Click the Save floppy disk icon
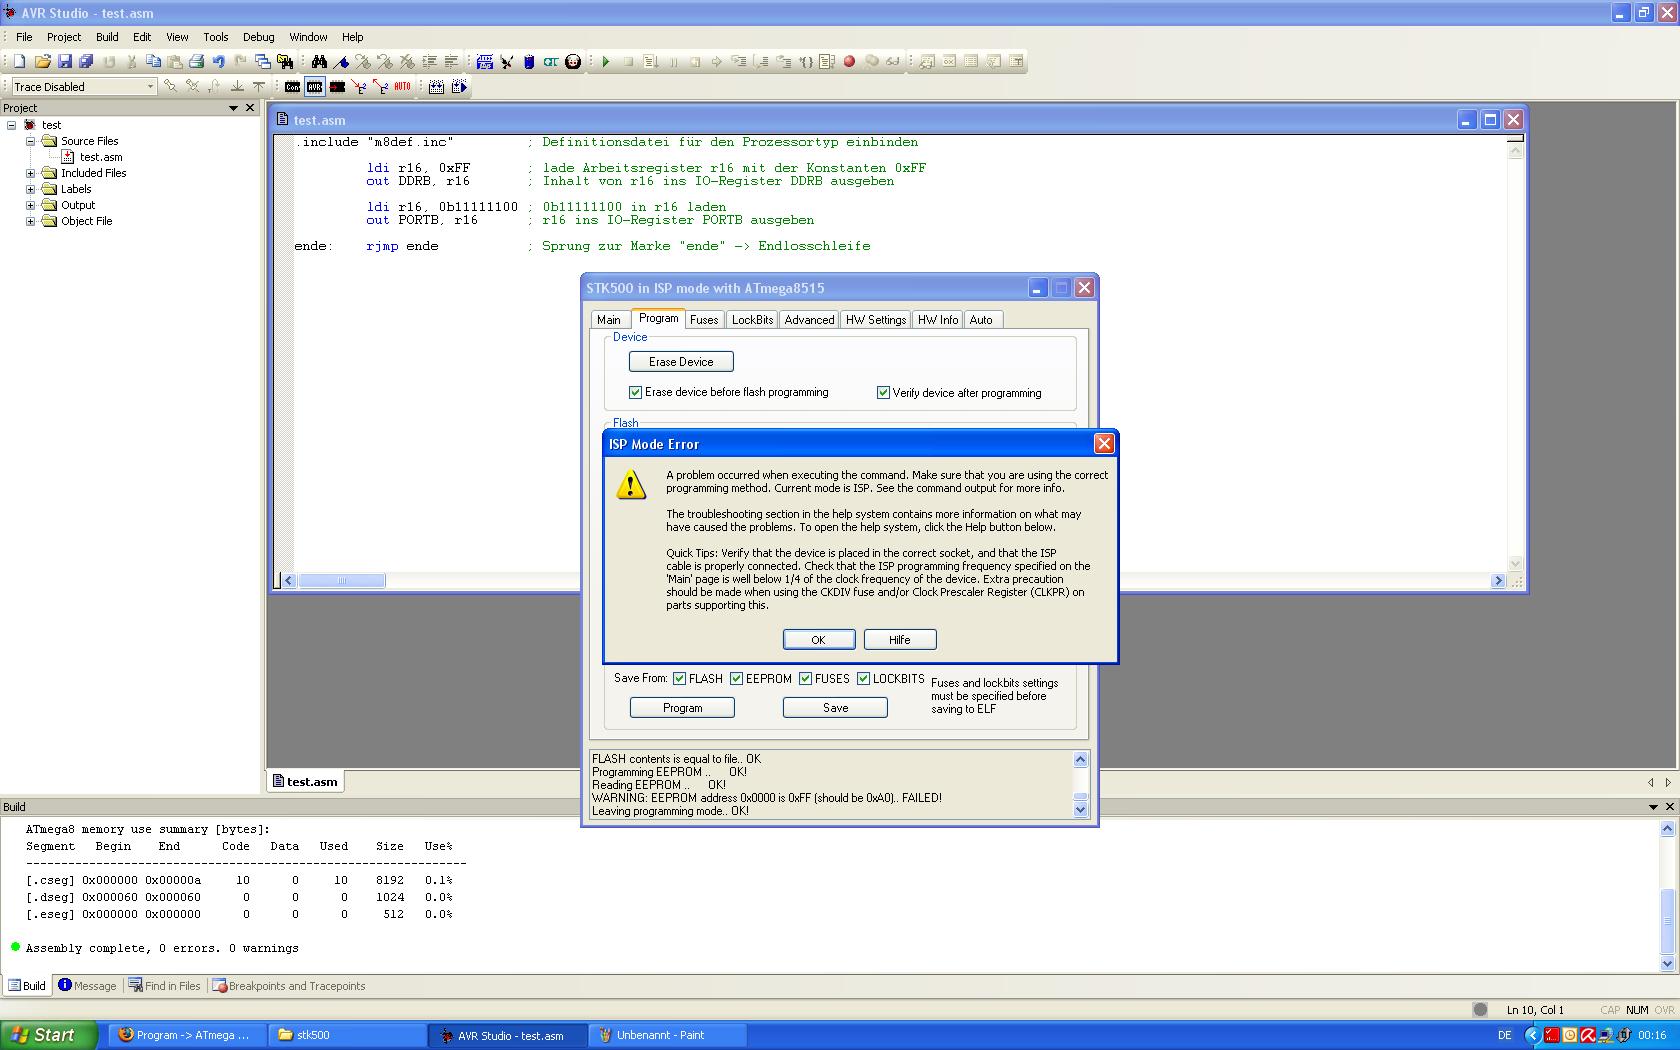 click(65, 61)
